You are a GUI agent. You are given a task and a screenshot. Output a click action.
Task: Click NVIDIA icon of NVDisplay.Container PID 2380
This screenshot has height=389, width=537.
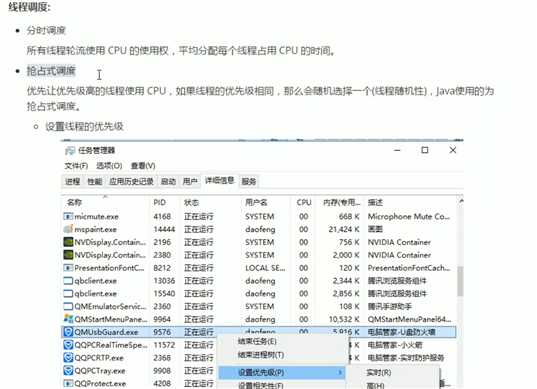click(68, 255)
